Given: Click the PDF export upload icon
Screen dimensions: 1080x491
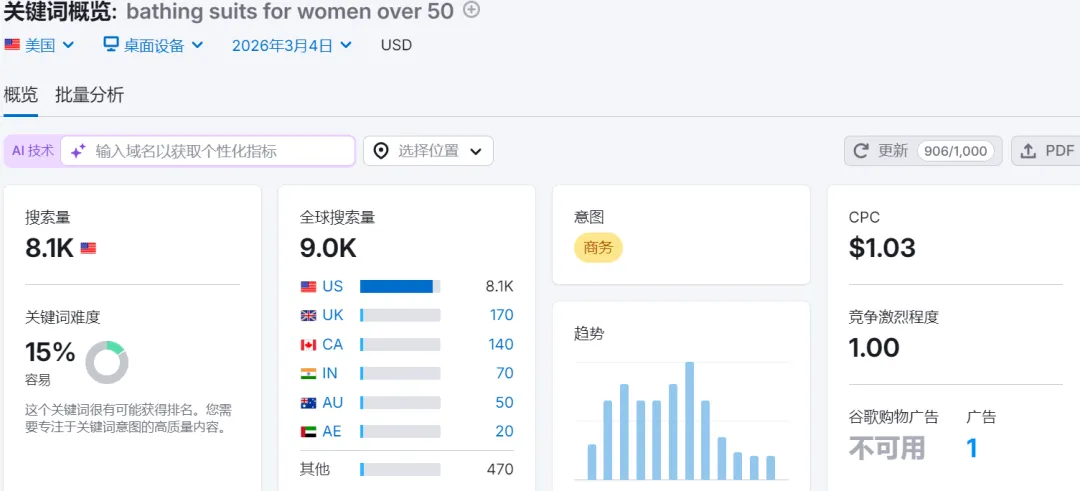Looking at the screenshot, I should point(1028,151).
